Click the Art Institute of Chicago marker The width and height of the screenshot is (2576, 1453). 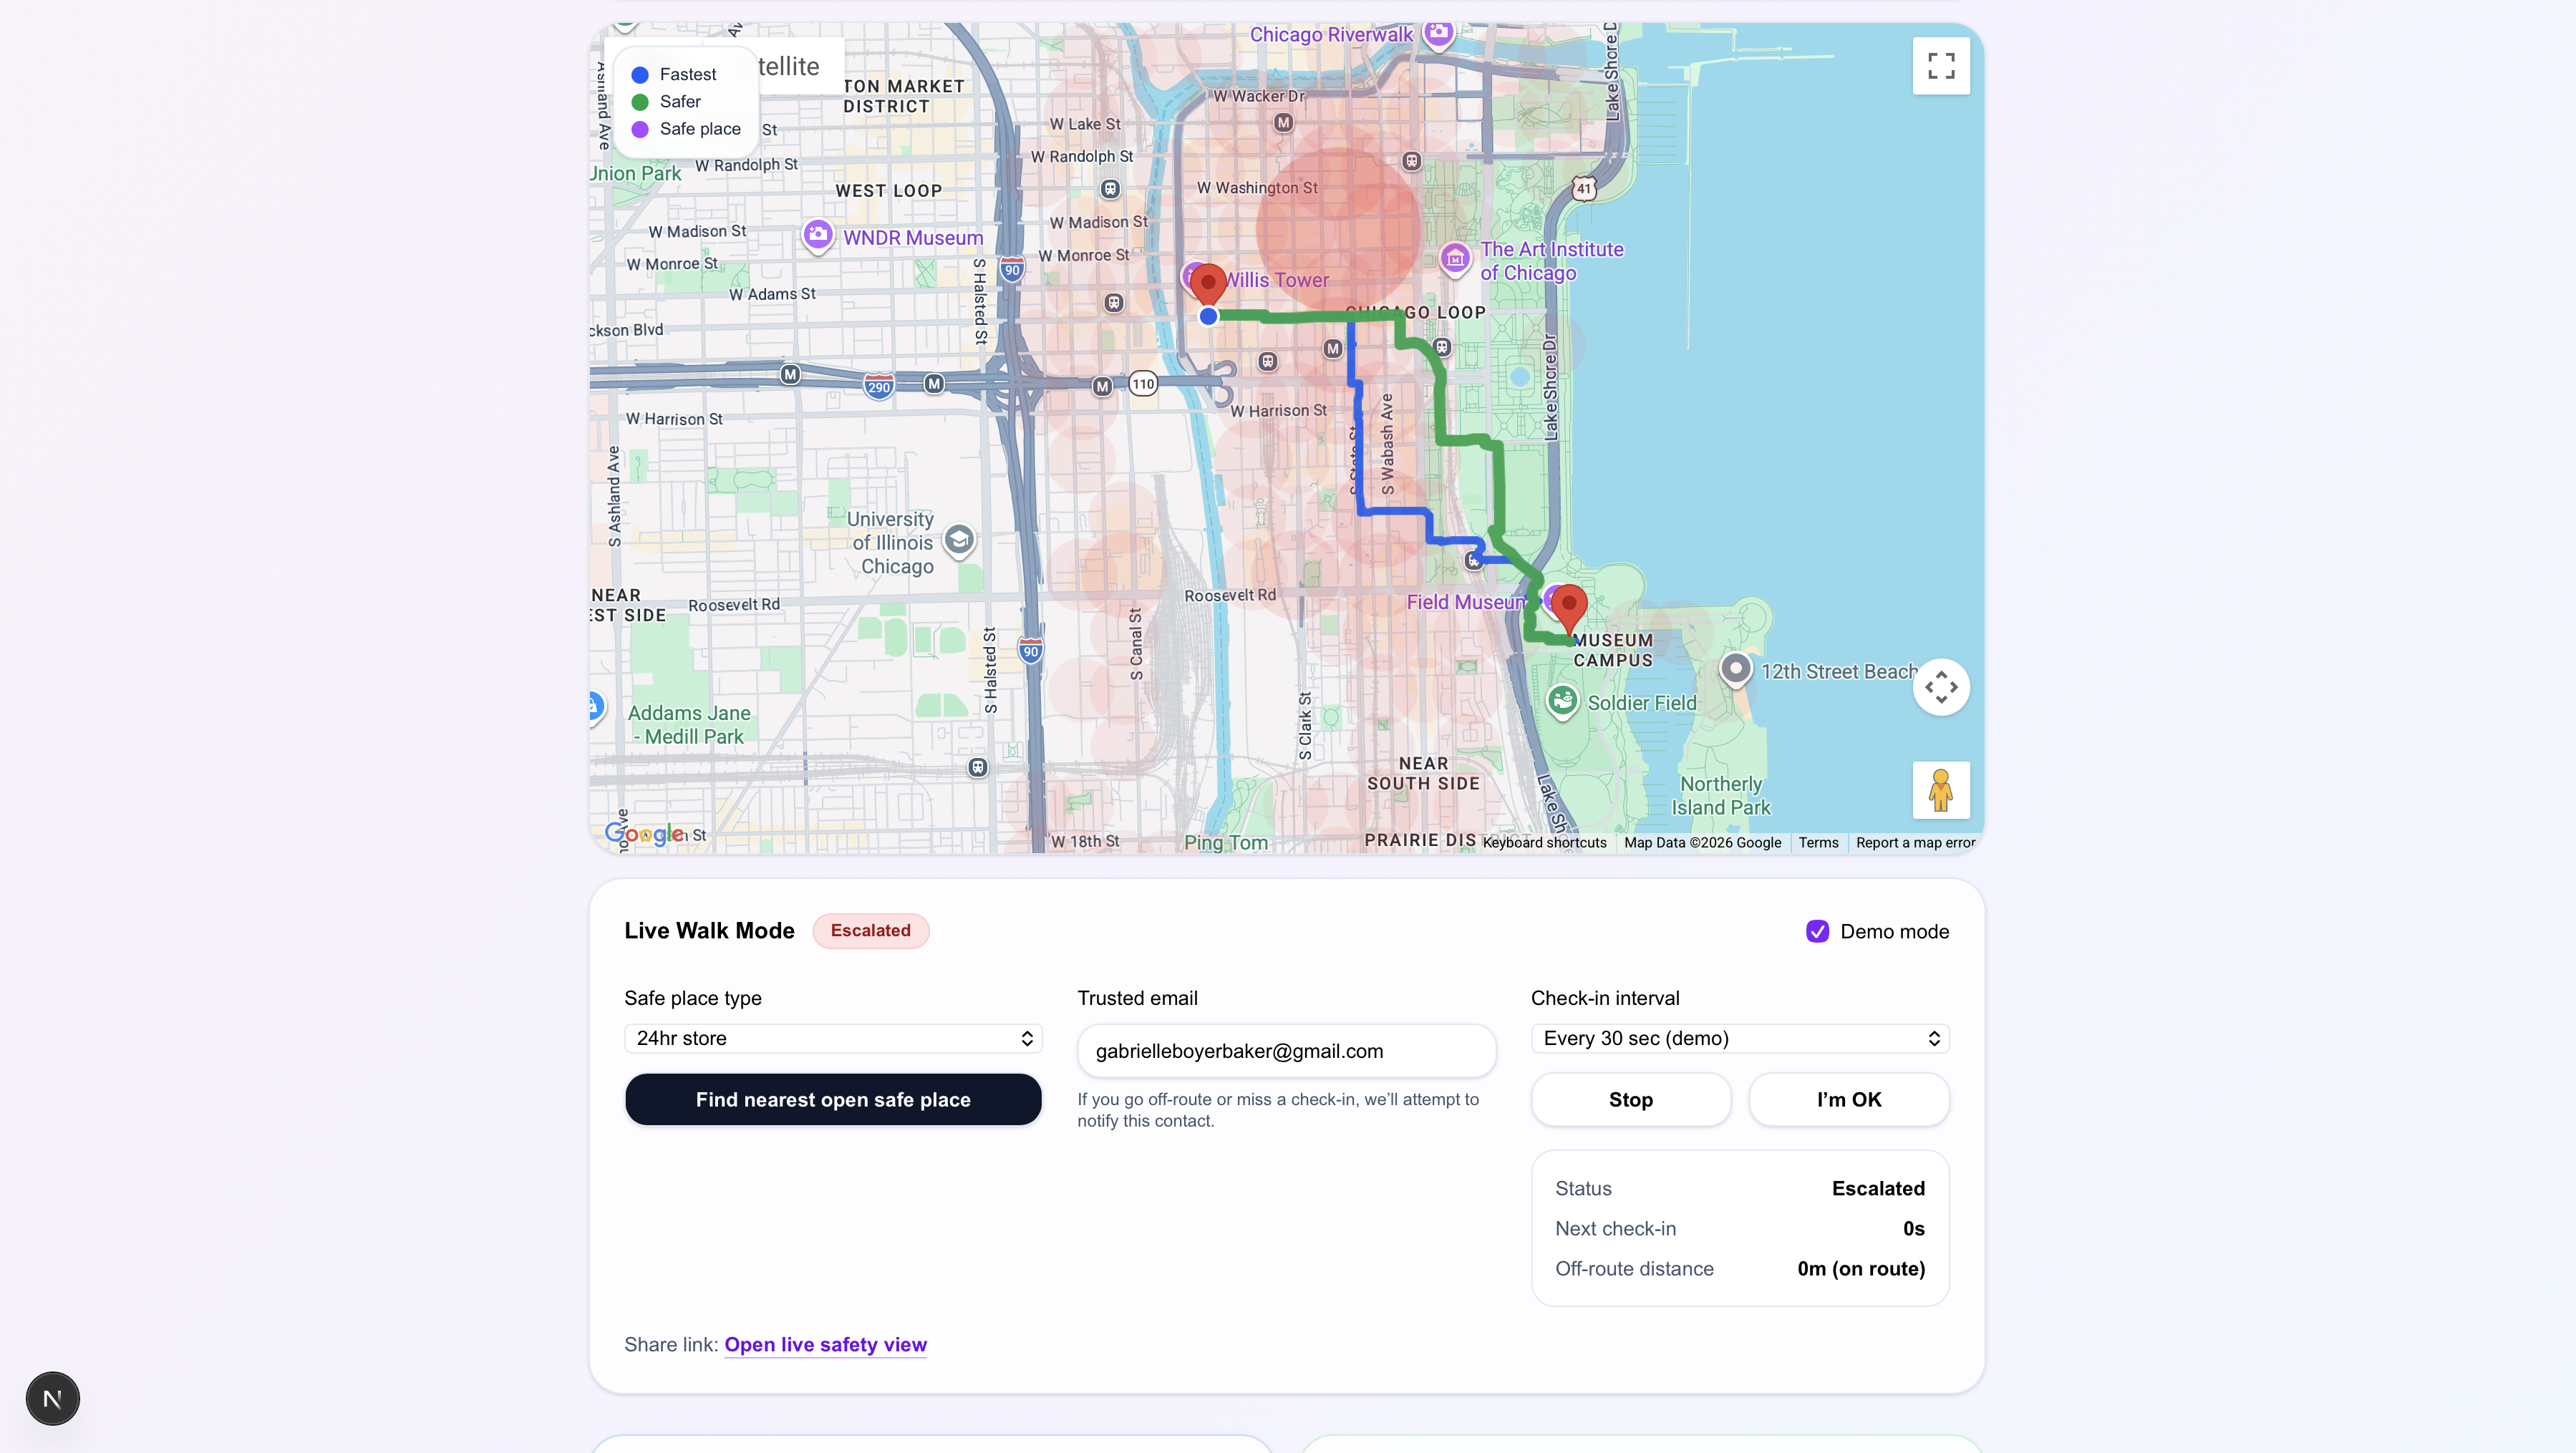(x=1454, y=258)
